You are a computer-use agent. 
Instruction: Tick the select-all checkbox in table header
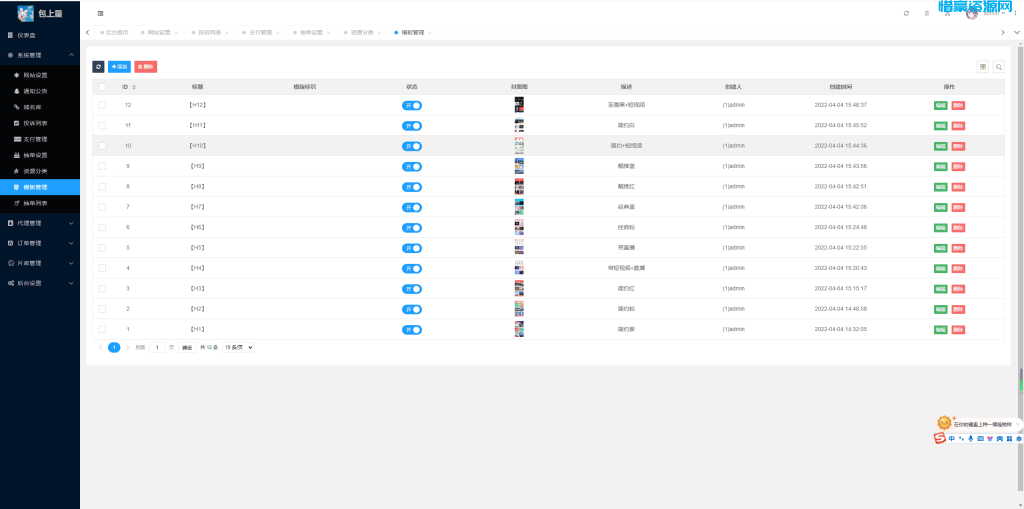click(x=102, y=87)
